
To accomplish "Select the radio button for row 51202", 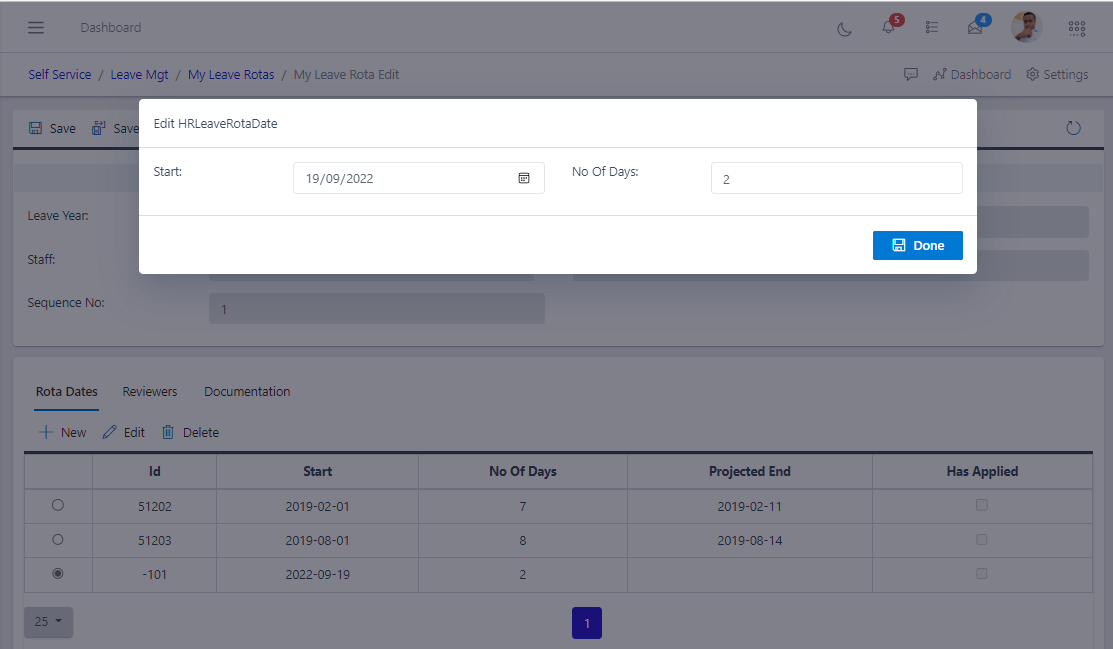I will click(x=57, y=505).
